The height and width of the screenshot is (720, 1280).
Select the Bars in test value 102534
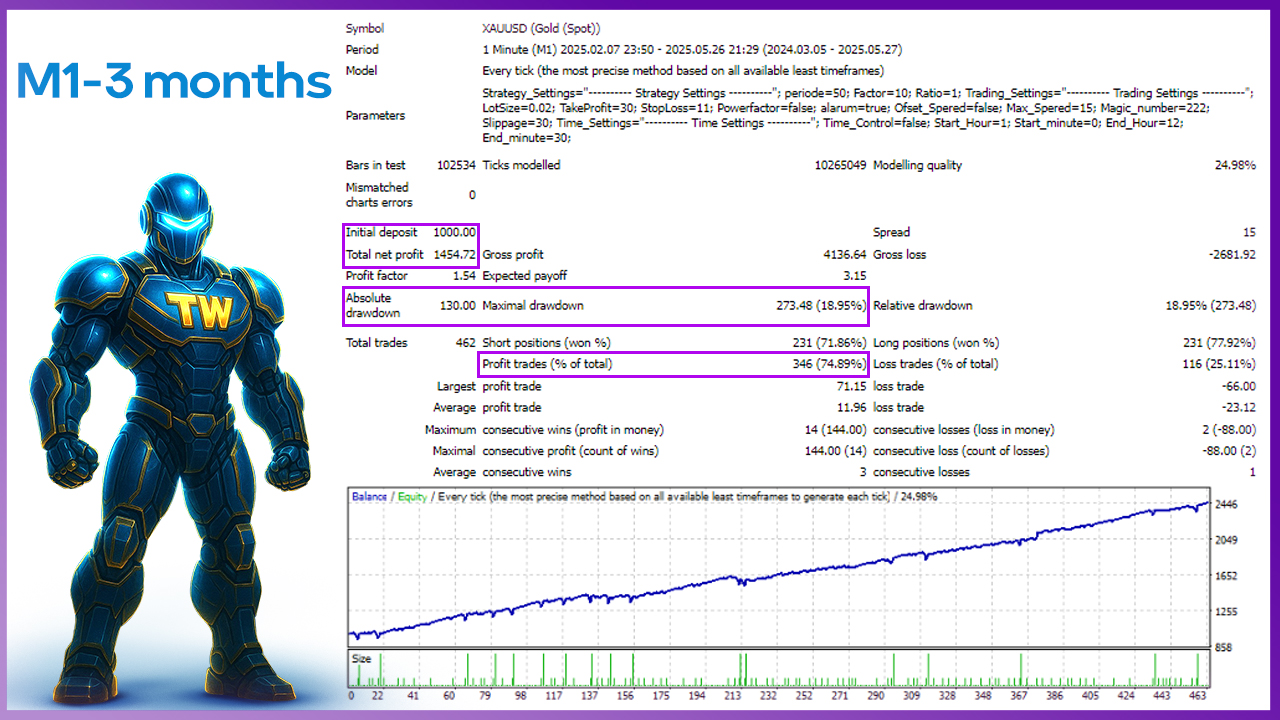[x=457, y=166]
